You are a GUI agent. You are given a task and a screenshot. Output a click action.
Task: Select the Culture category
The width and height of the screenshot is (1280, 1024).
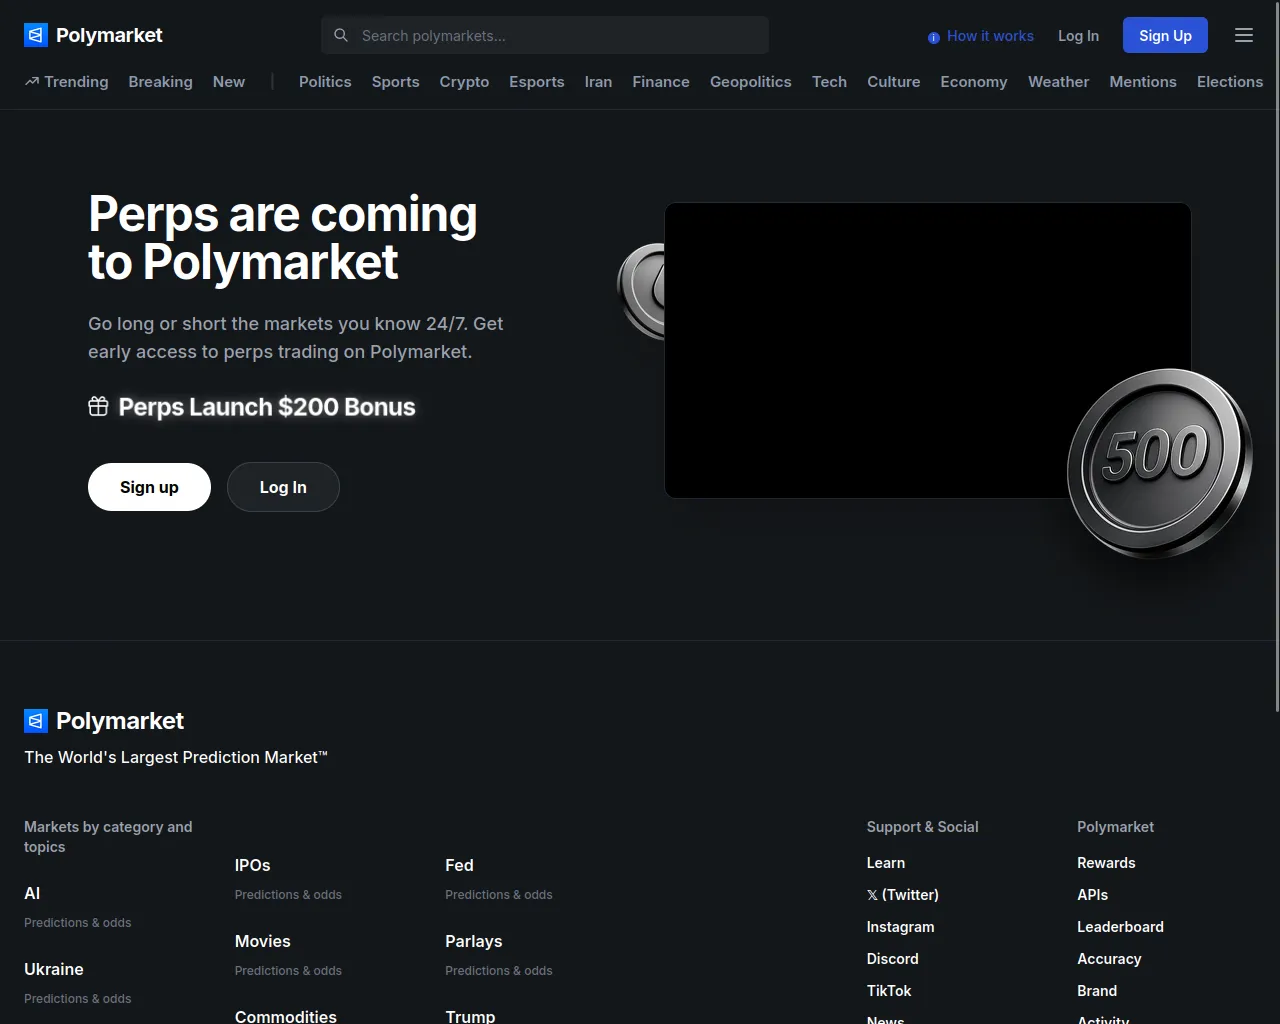click(894, 82)
